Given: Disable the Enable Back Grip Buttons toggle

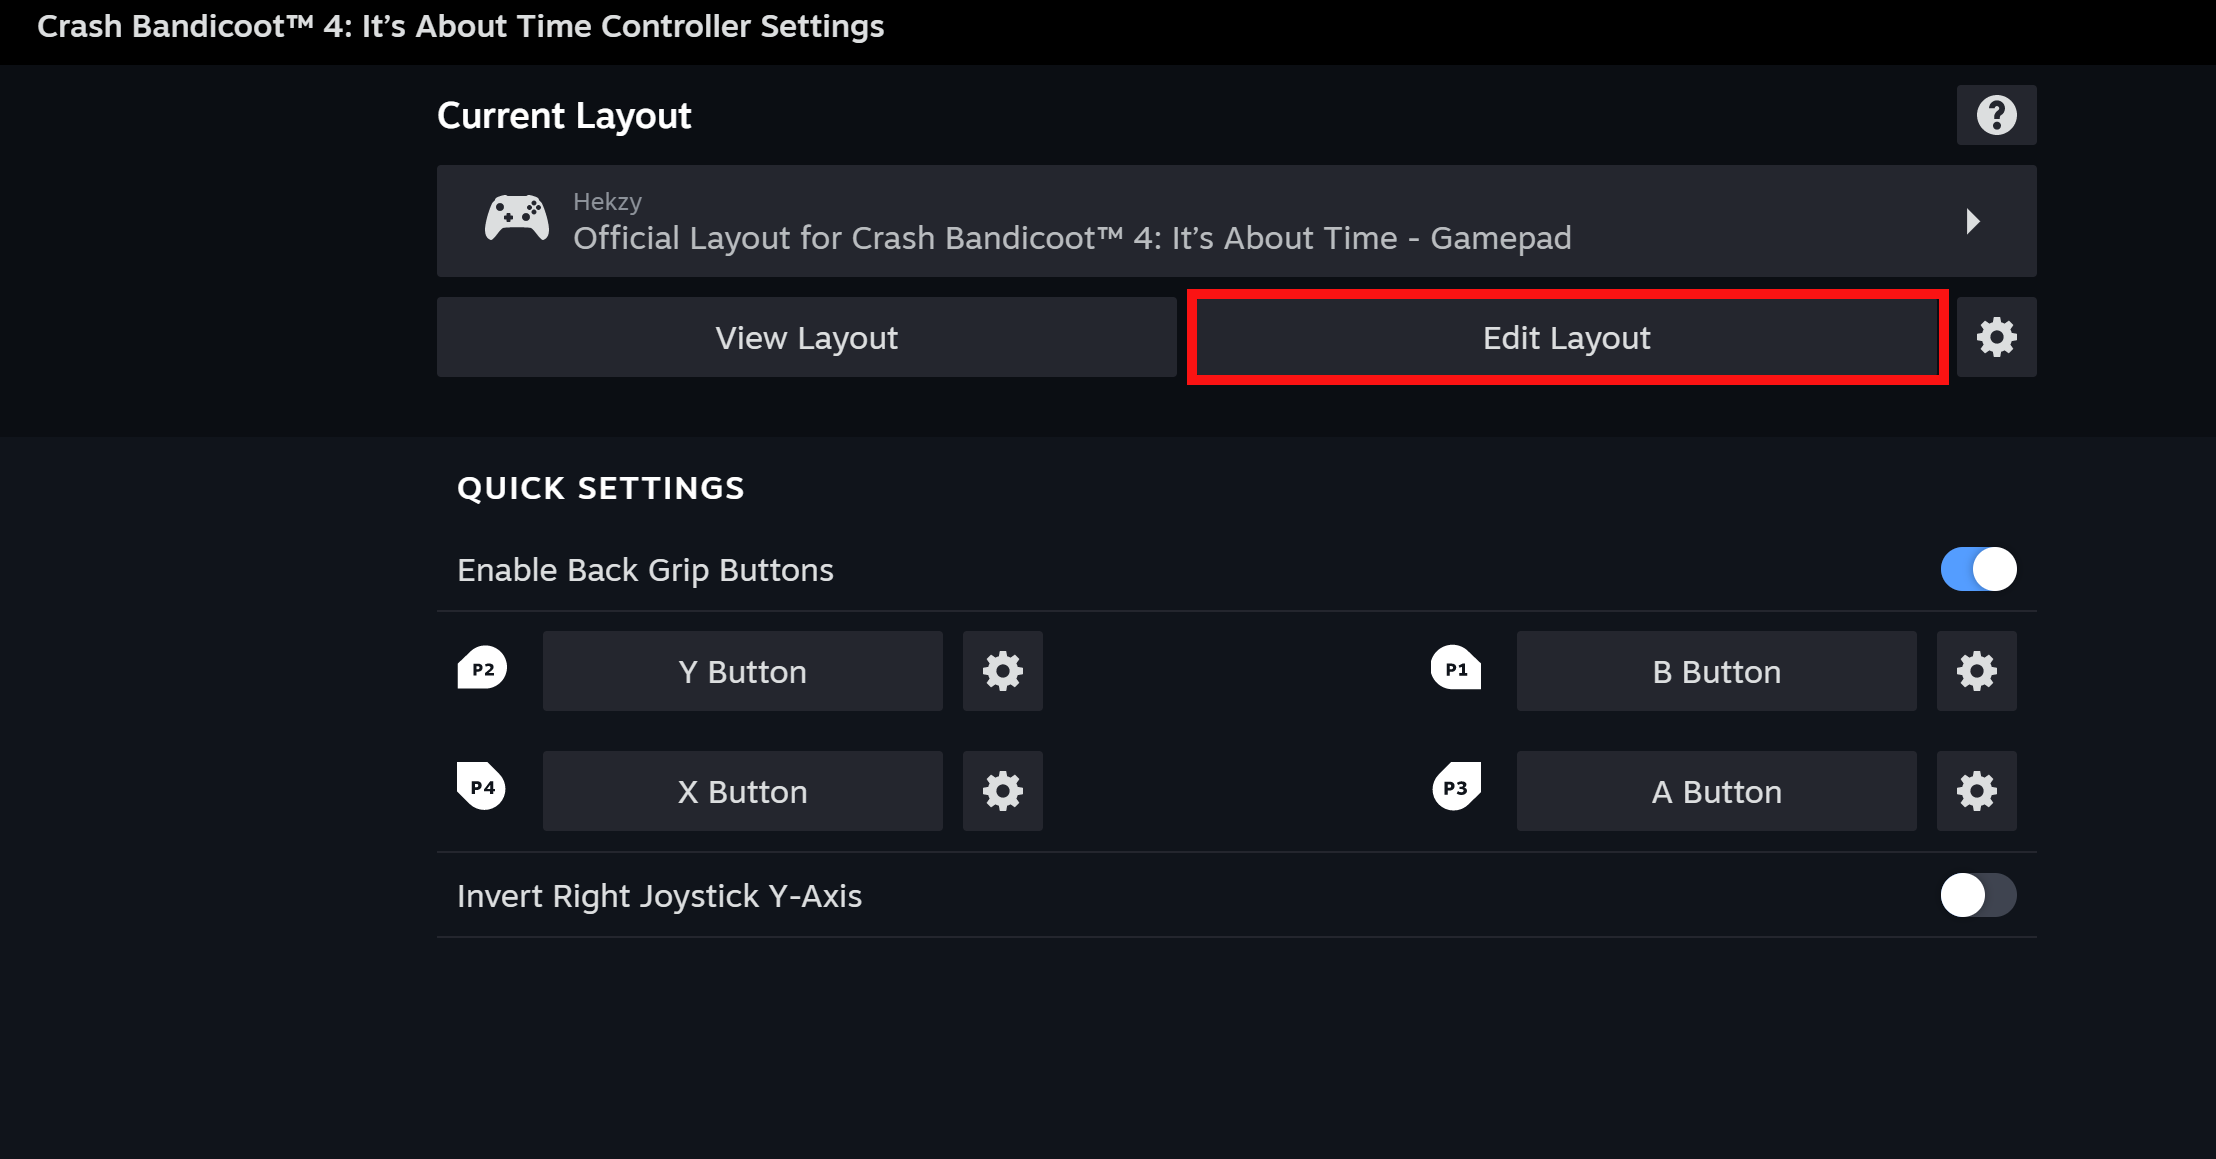Looking at the screenshot, I should [1978, 569].
